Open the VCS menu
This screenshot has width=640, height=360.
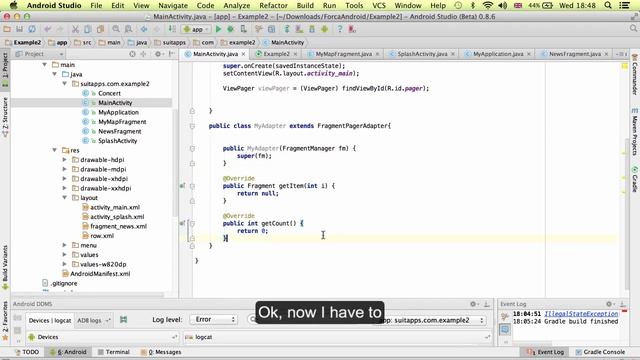pos(379,5)
